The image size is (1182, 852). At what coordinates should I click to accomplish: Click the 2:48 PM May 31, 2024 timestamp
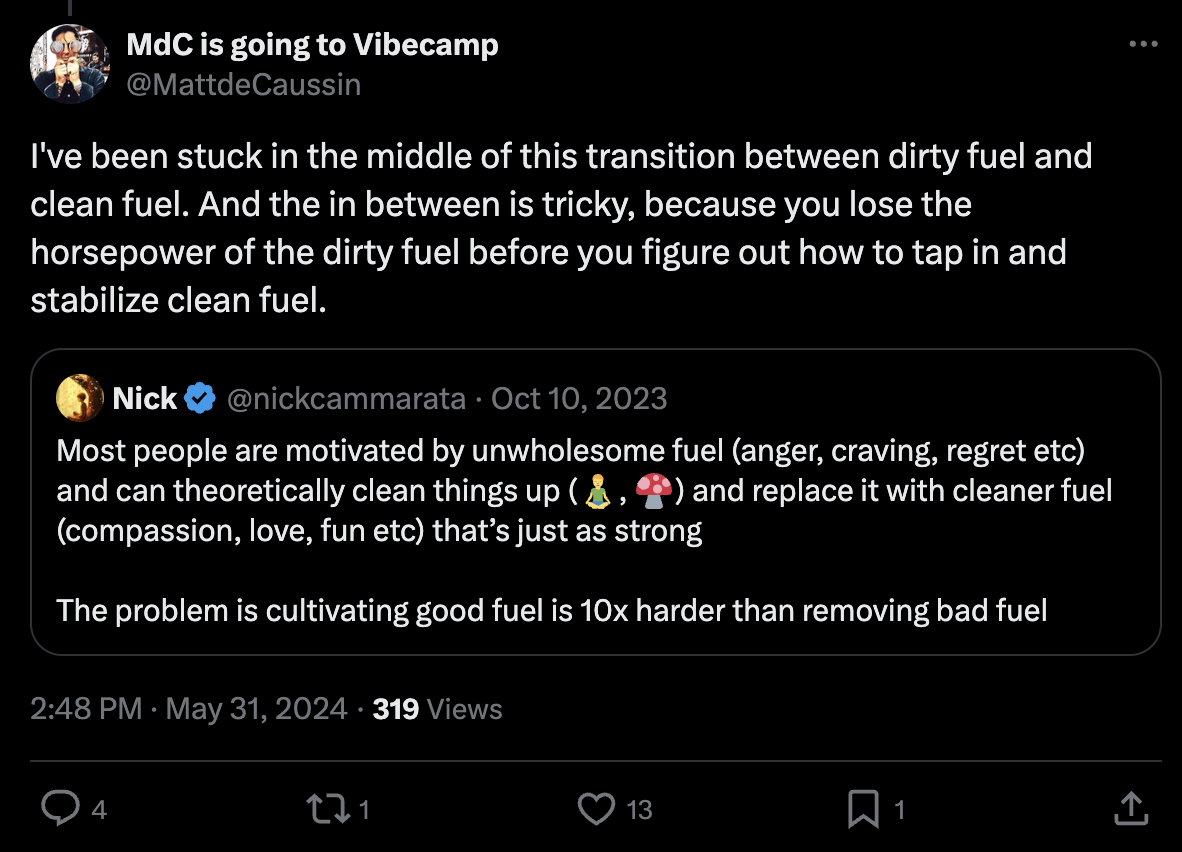coord(189,709)
